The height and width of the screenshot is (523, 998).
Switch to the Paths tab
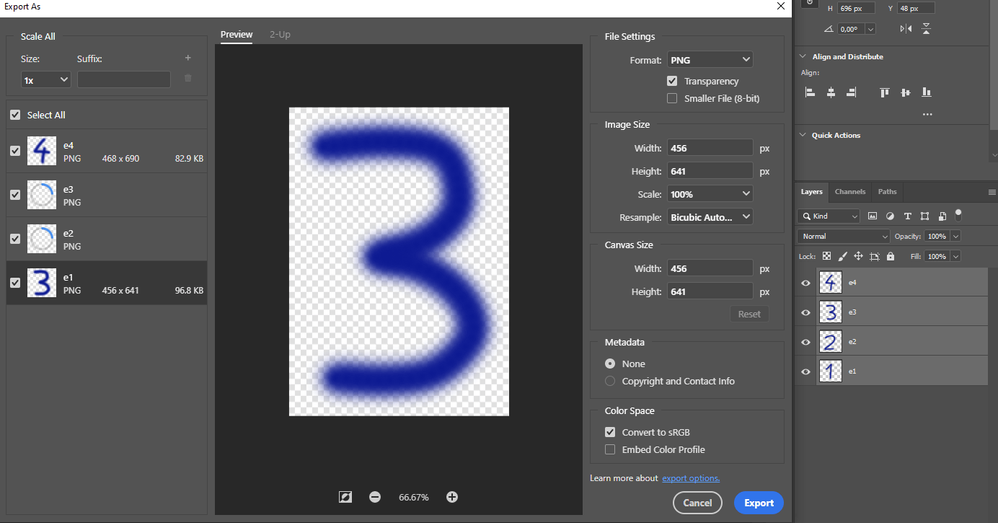click(887, 192)
